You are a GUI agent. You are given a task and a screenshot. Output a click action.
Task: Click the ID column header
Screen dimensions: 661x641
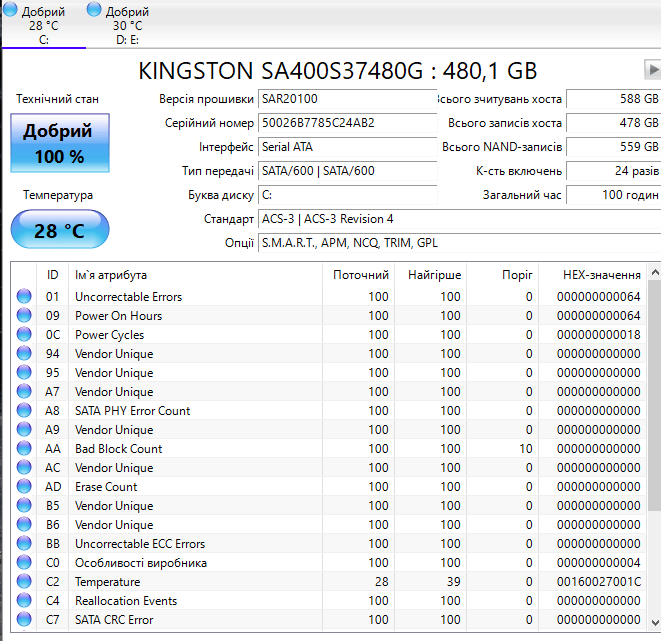tap(52, 275)
